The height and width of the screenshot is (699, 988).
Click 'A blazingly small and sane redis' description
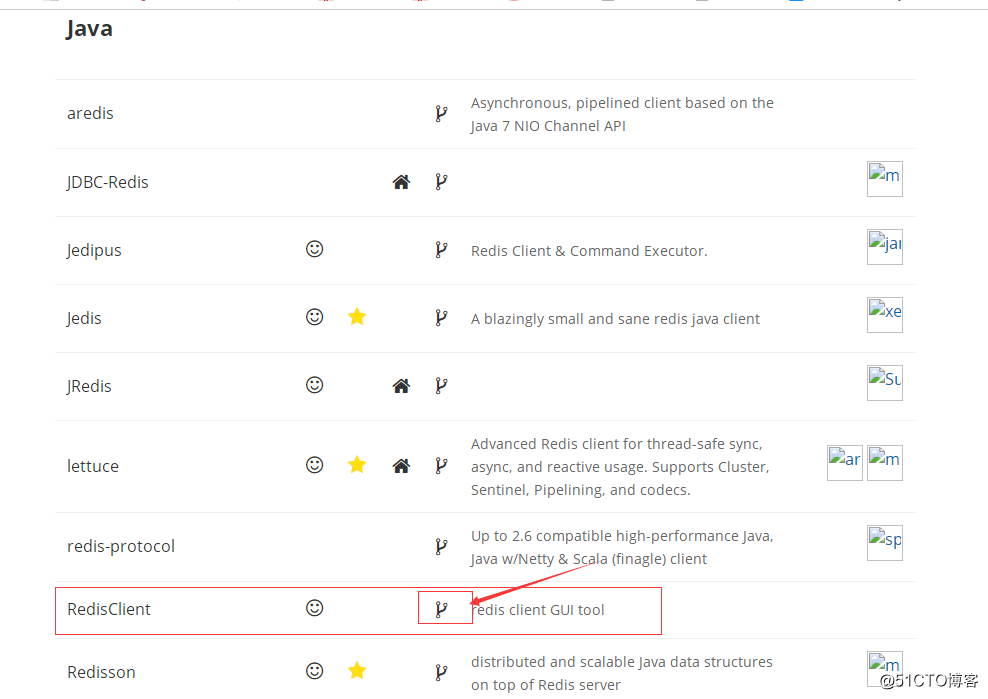pos(615,319)
